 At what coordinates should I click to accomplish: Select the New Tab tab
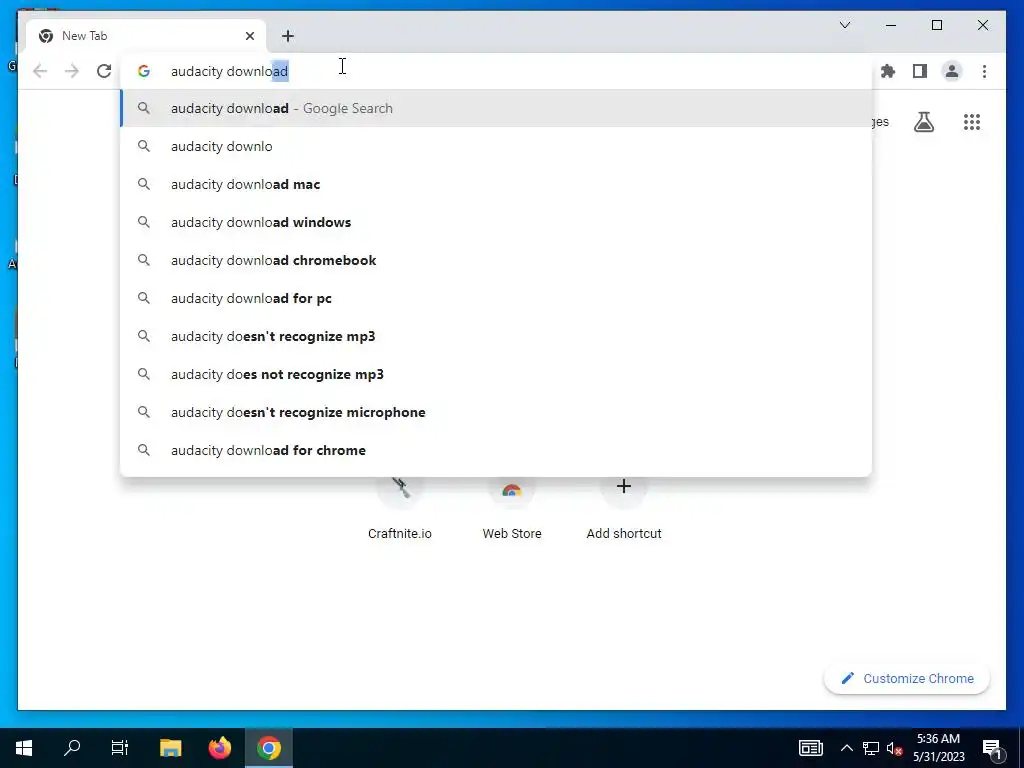click(x=146, y=36)
